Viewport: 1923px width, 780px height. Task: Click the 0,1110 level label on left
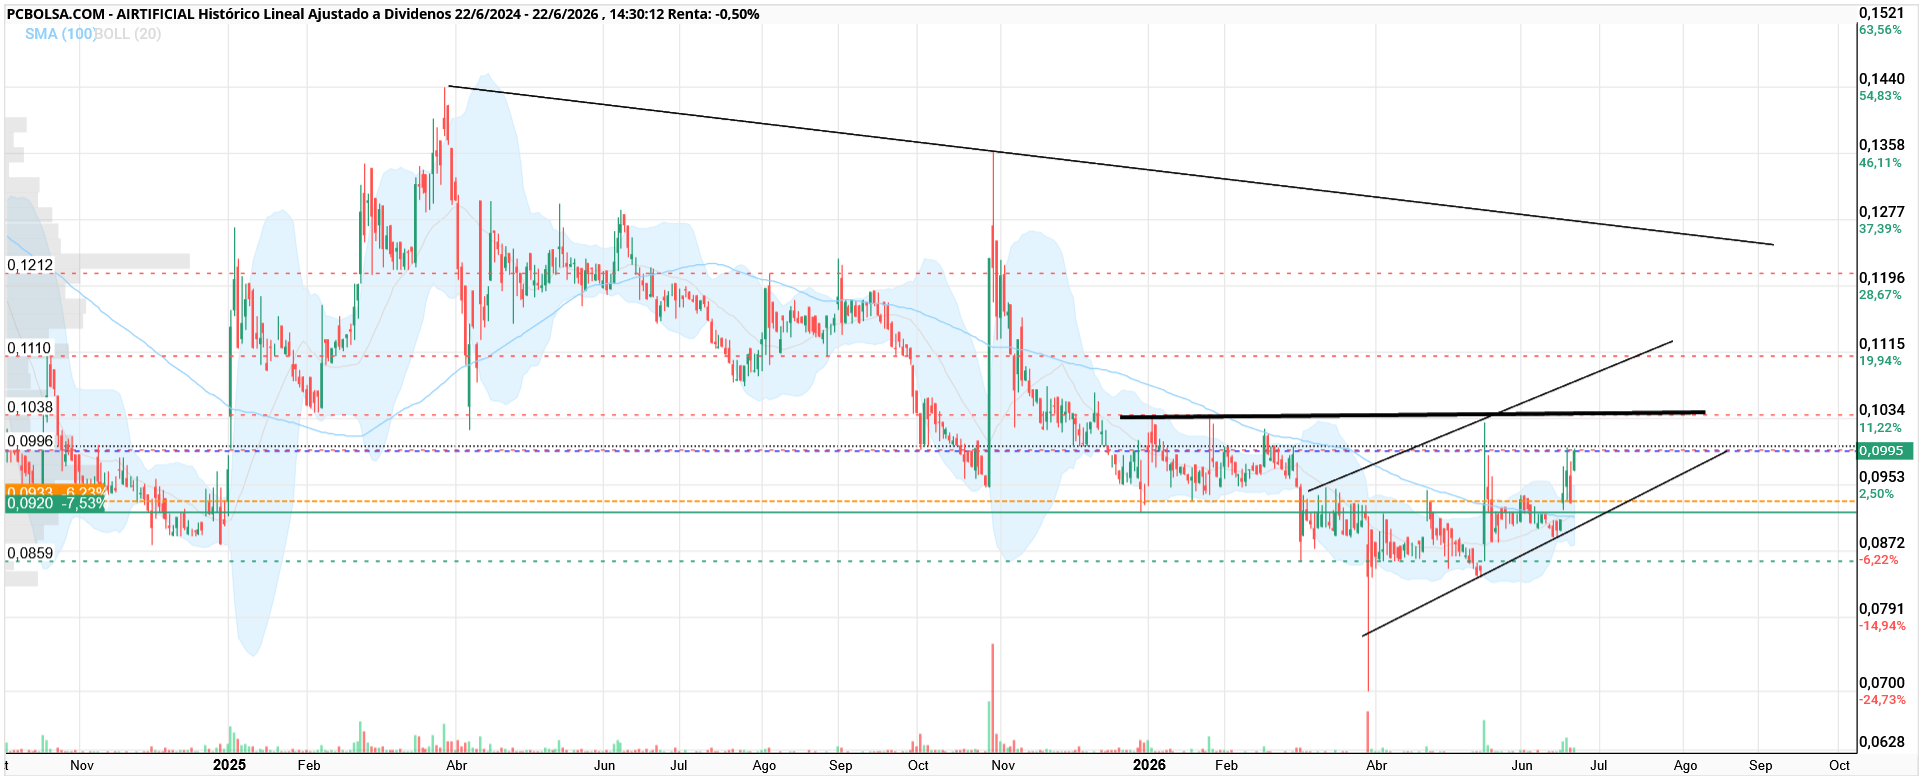[30, 348]
